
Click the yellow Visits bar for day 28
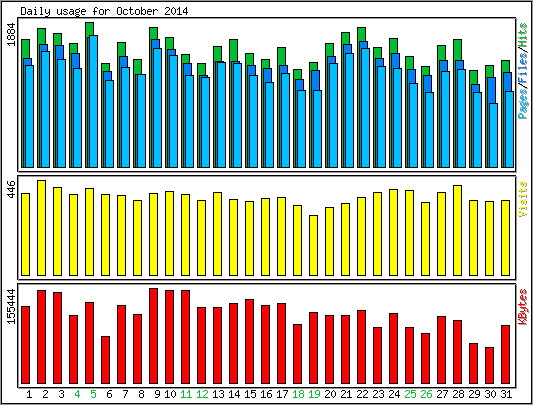pyautogui.click(x=457, y=231)
